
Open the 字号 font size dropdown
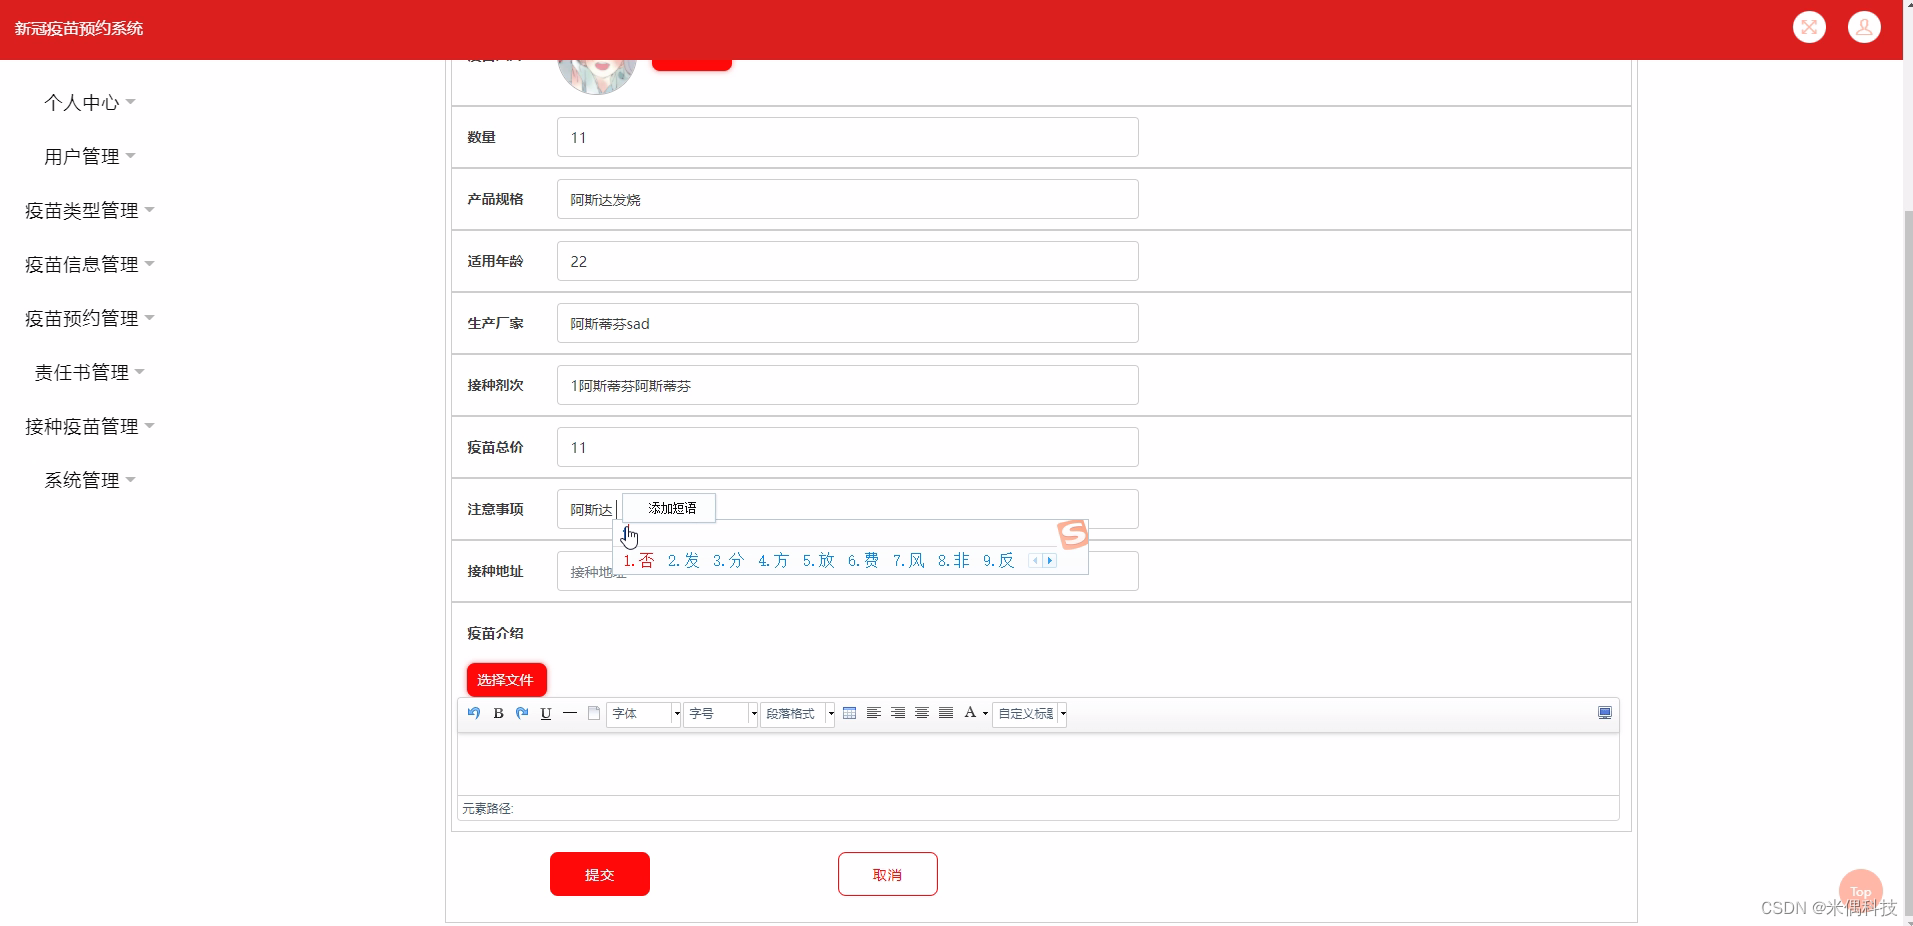click(720, 714)
